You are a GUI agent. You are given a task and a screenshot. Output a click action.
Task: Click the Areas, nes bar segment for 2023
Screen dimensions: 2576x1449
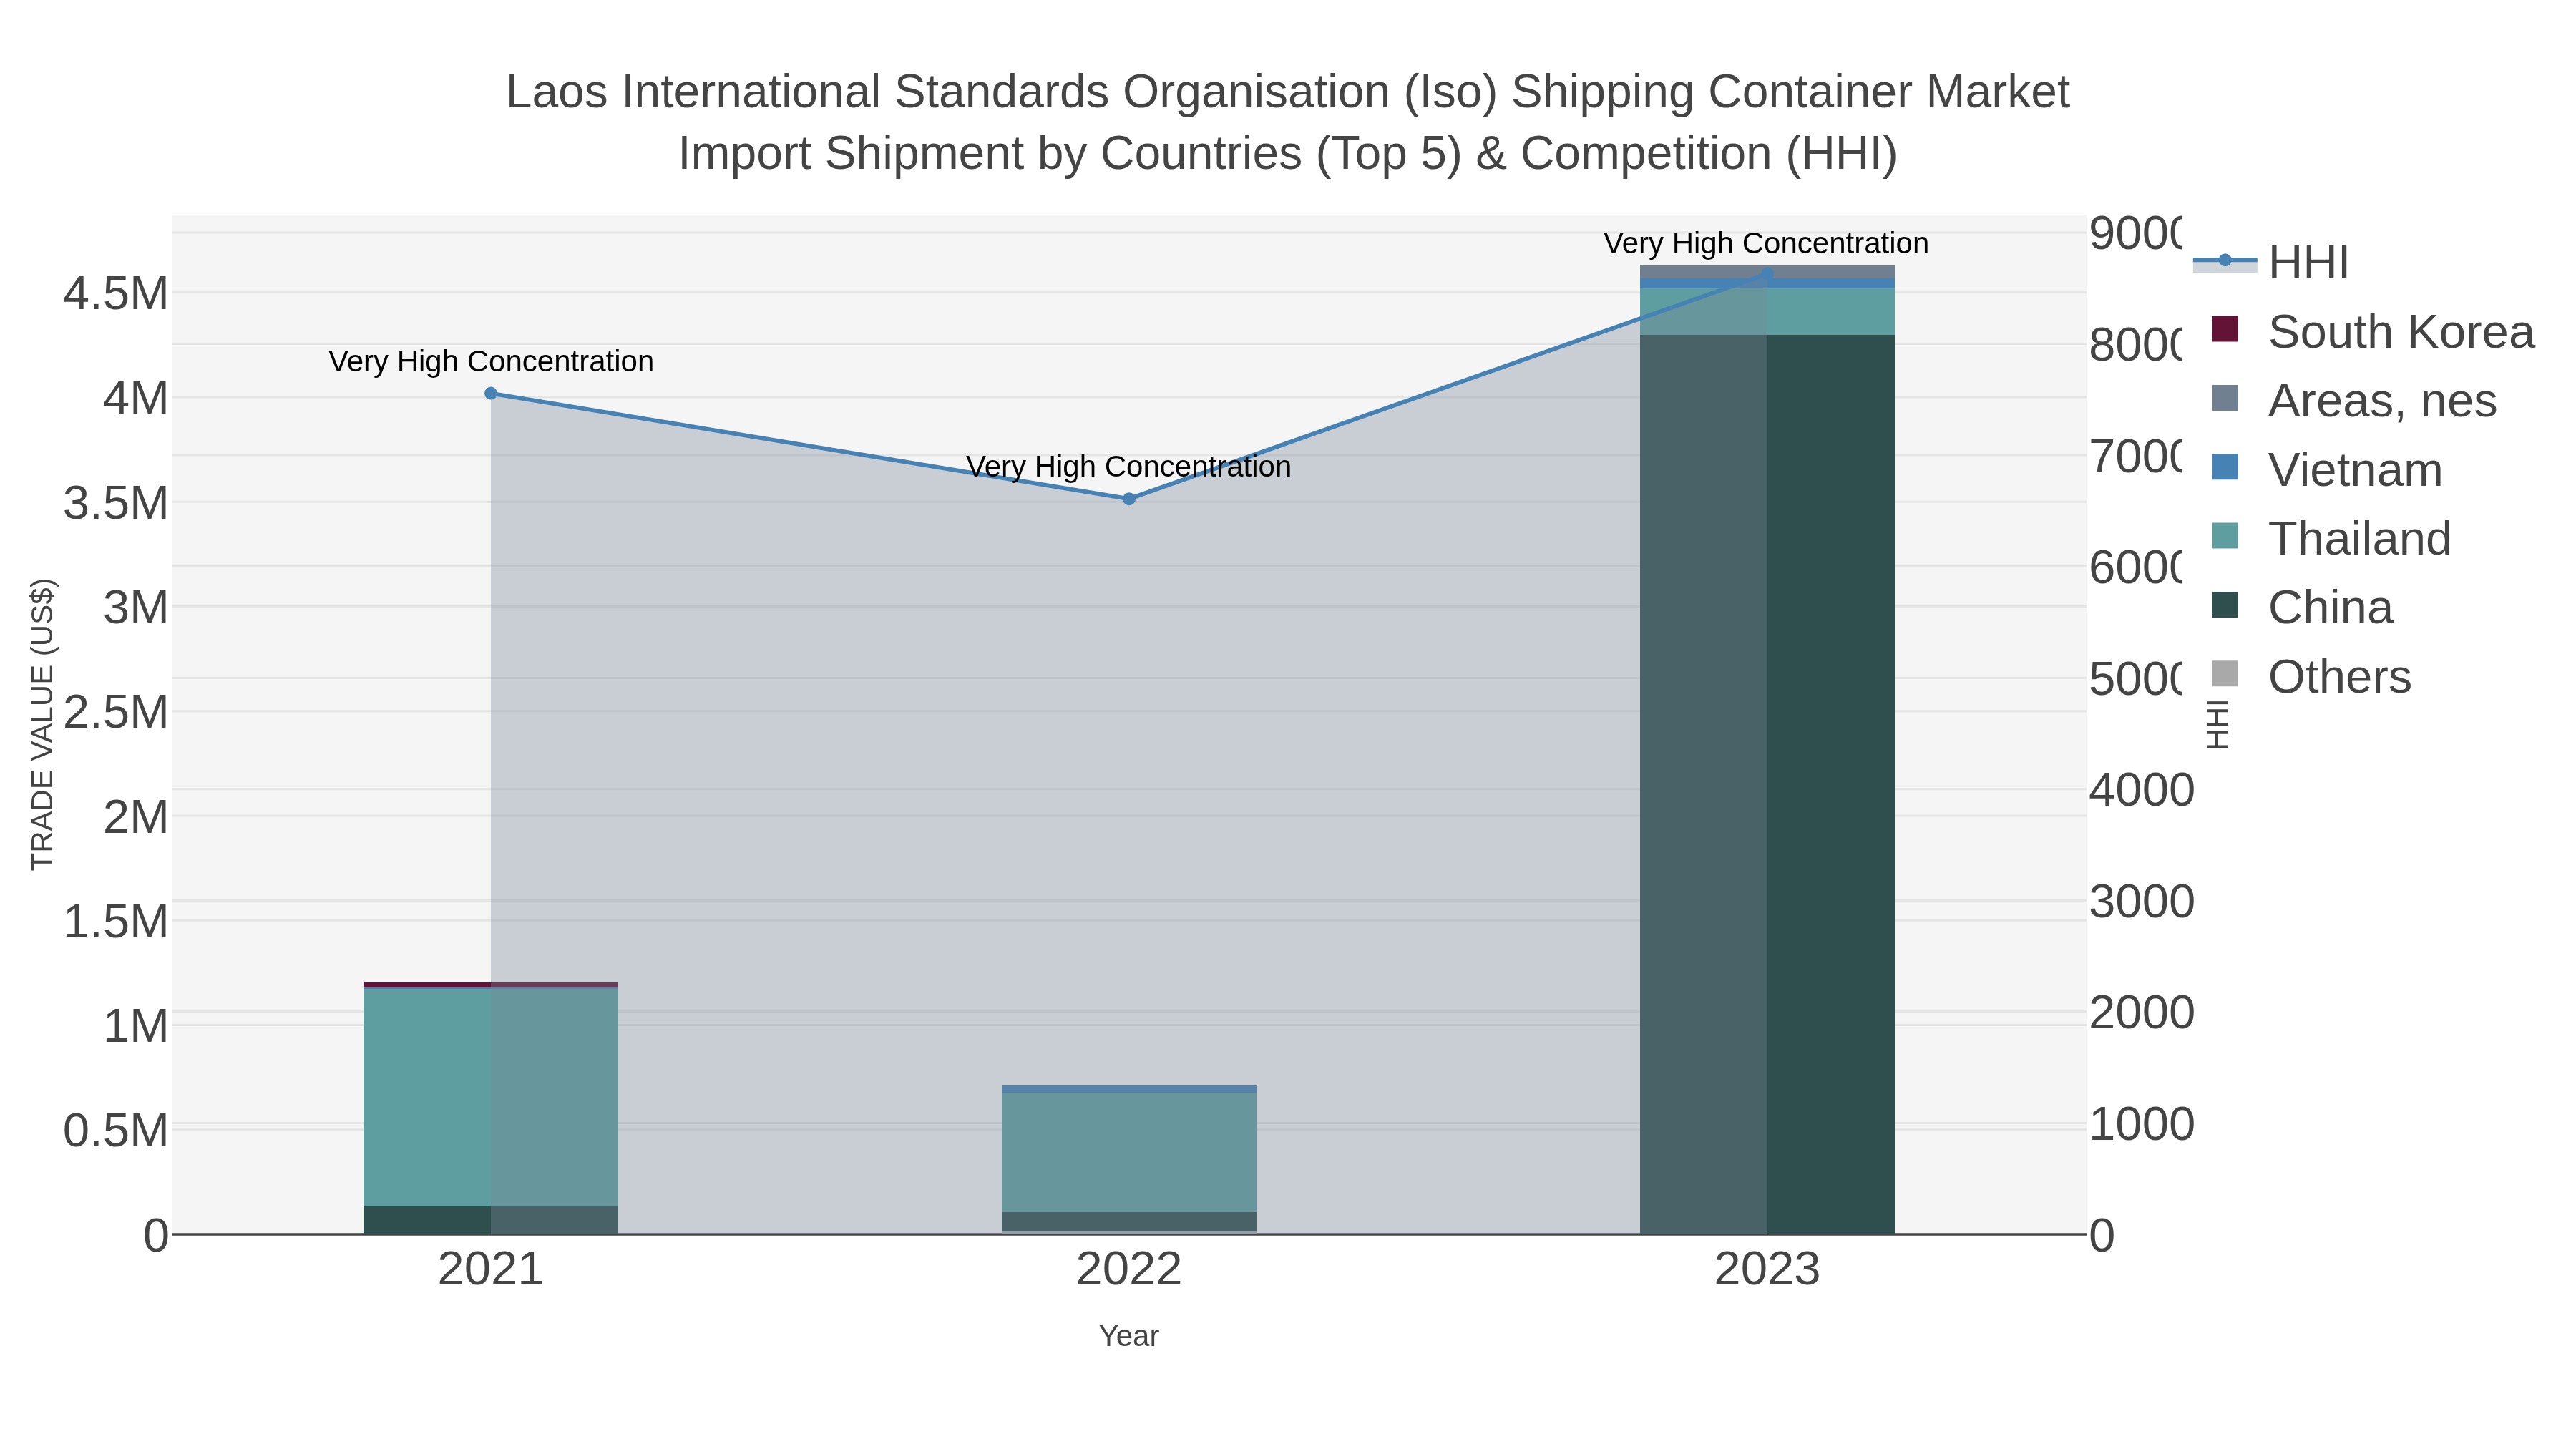[1767, 272]
